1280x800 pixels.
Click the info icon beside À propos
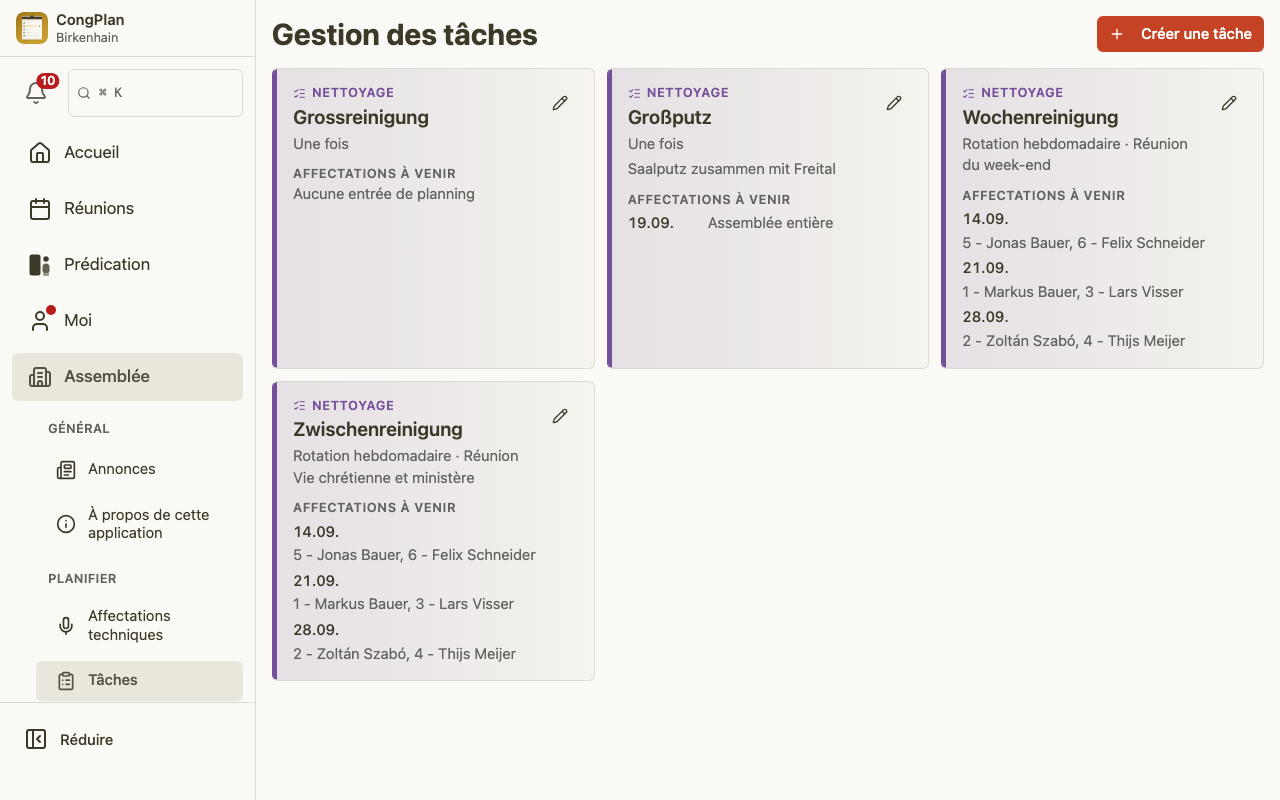coord(66,524)
